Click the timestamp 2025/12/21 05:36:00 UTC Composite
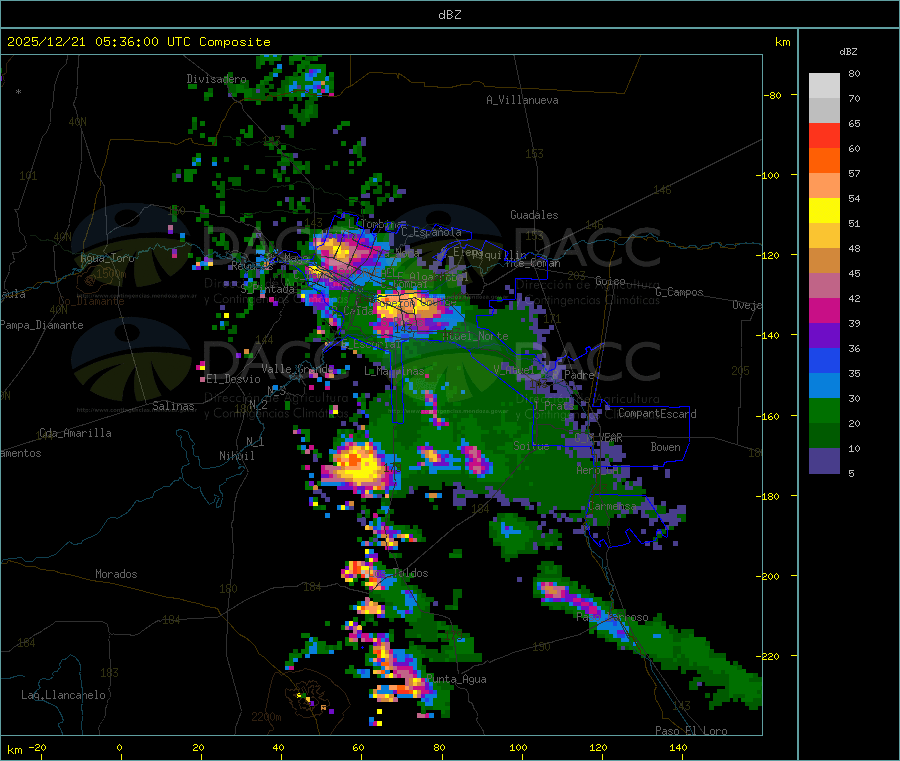900x761 pixels. pyautogui.click(x=138, y=42)
